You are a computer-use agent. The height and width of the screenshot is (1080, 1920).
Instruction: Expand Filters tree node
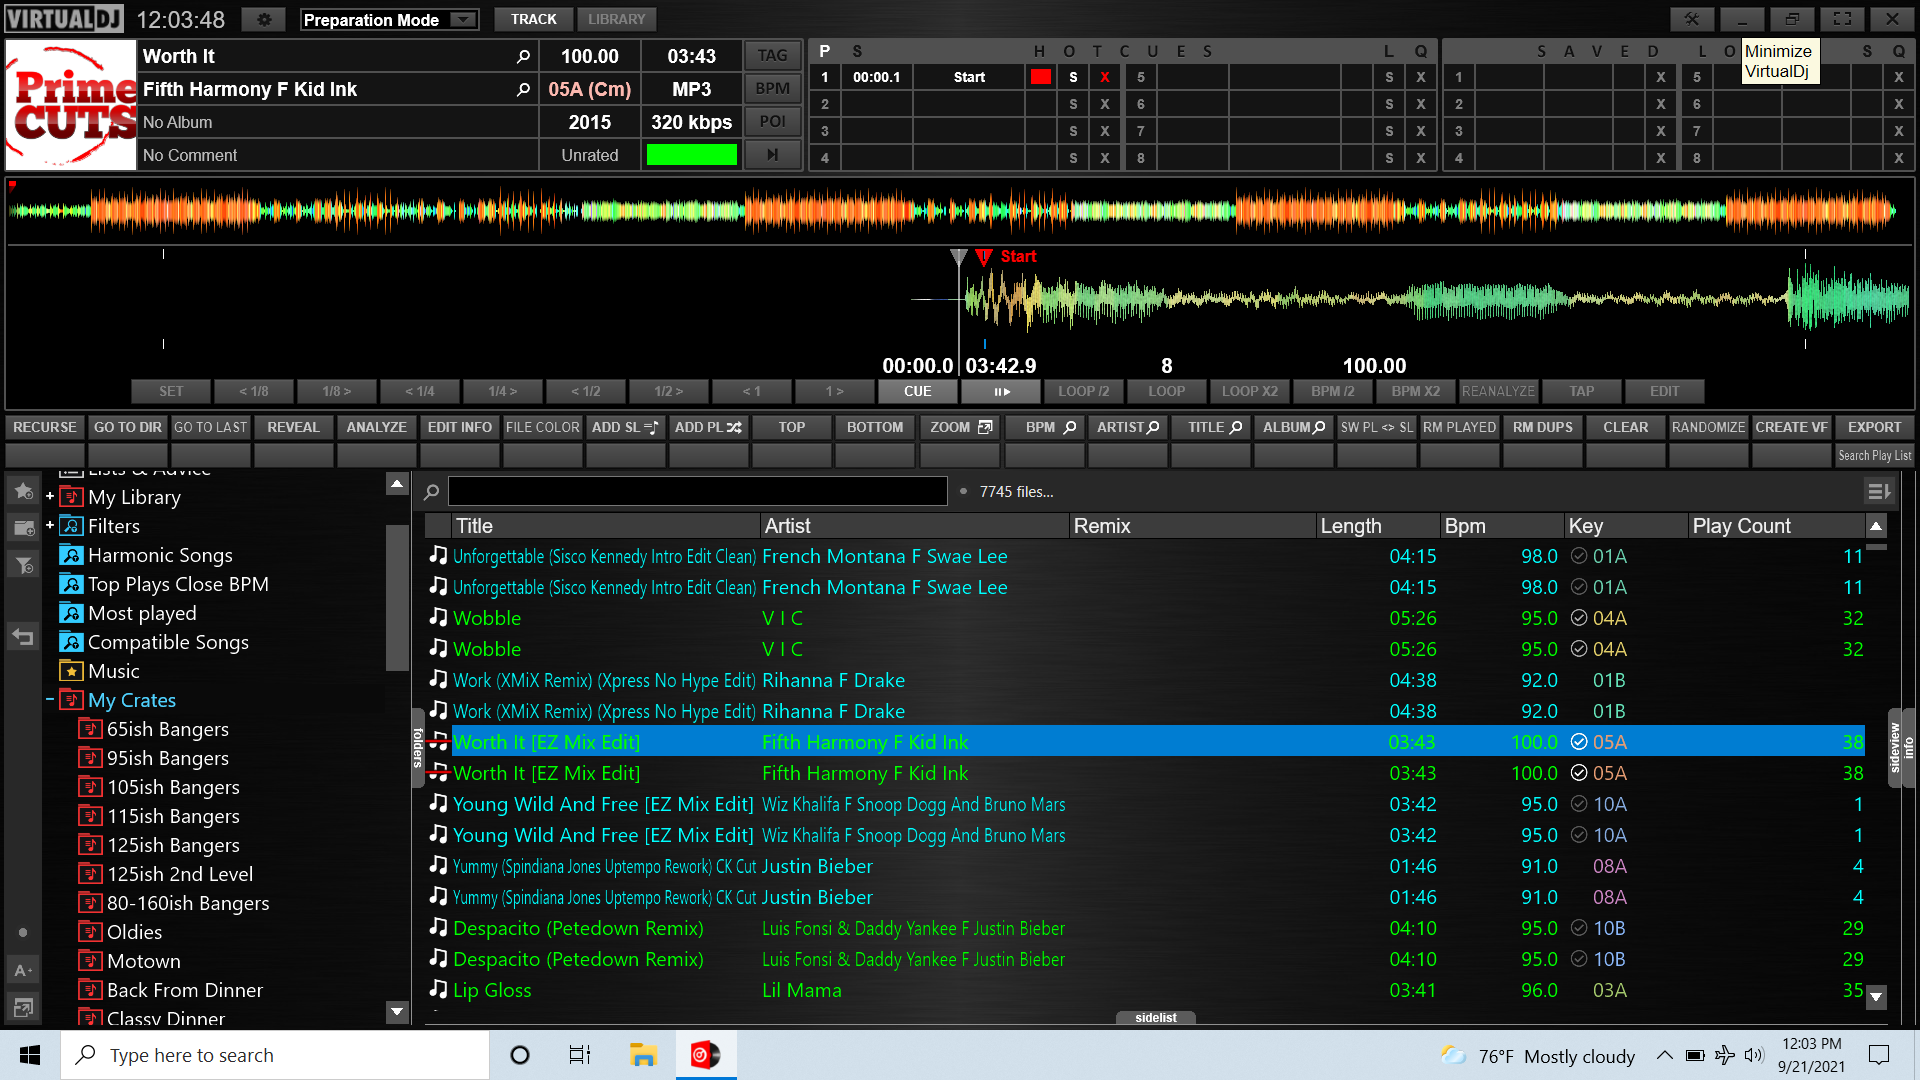[50, 525]
